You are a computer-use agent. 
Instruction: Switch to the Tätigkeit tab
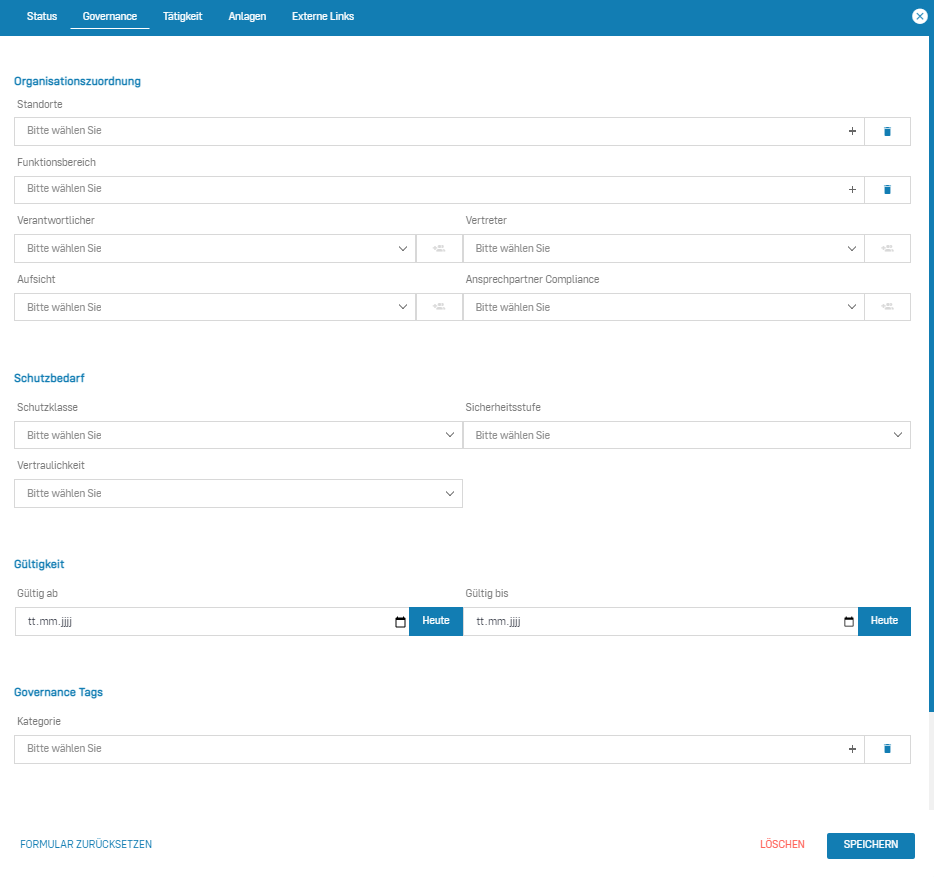pyautogui.click(x=183, y=17)
